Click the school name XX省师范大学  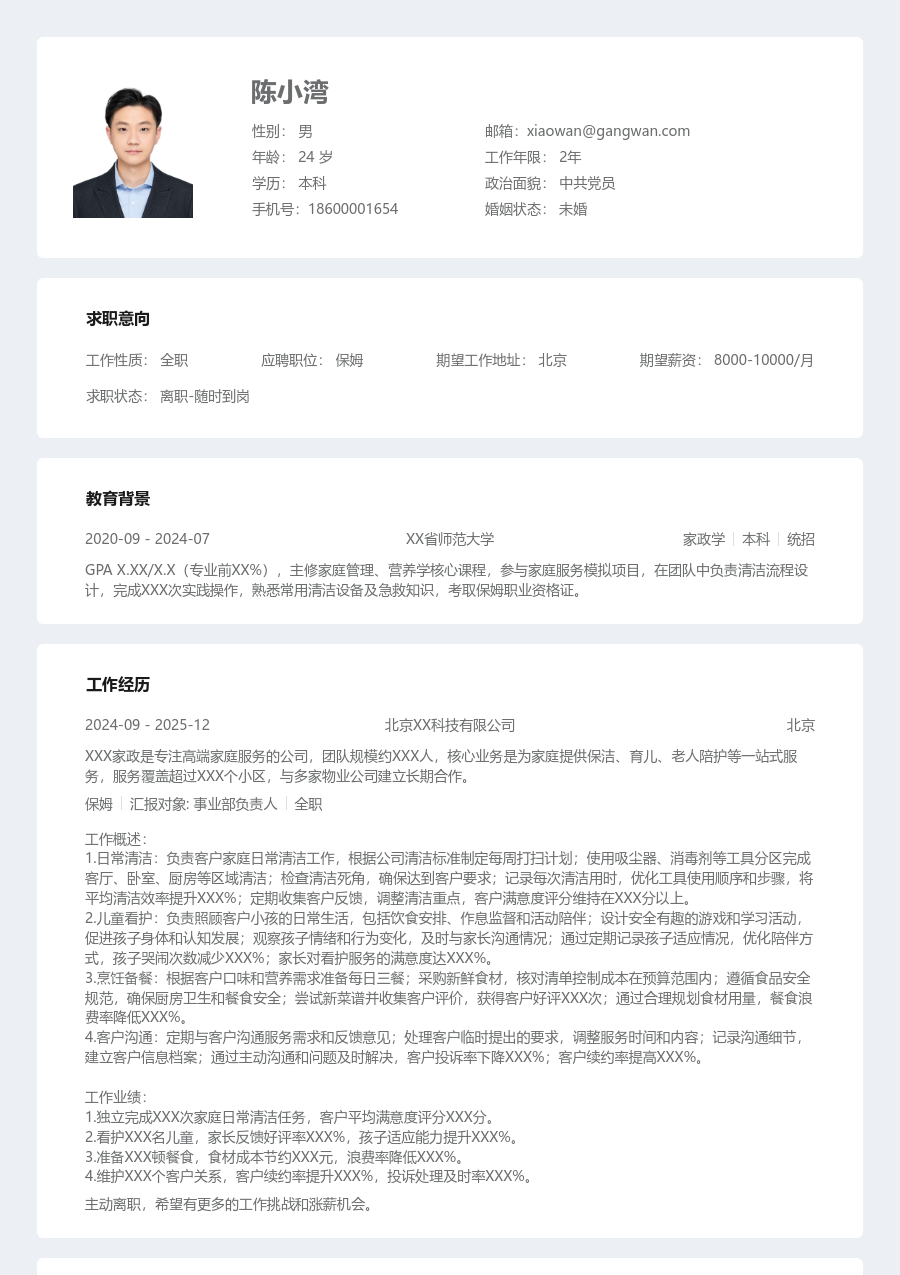(450, 539)
